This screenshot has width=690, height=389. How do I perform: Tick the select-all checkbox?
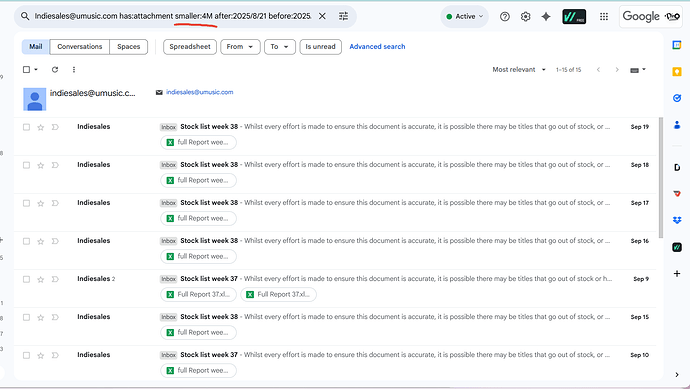[26, 70]
